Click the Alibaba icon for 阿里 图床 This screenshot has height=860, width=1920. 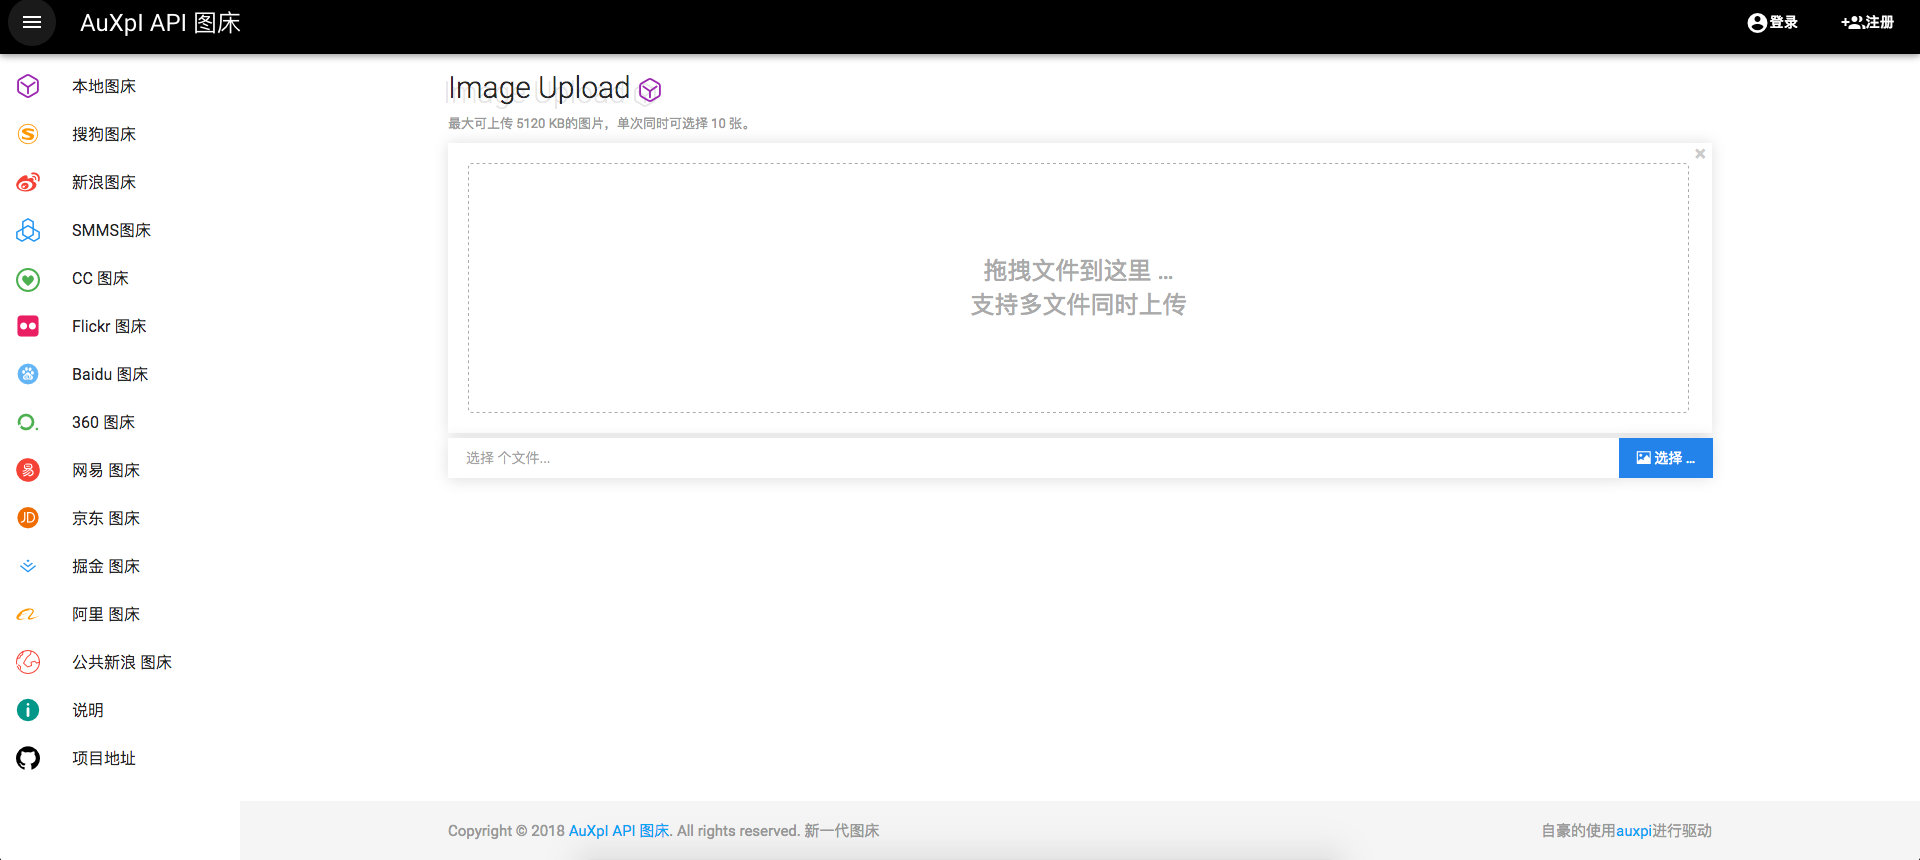click(28, 614)
